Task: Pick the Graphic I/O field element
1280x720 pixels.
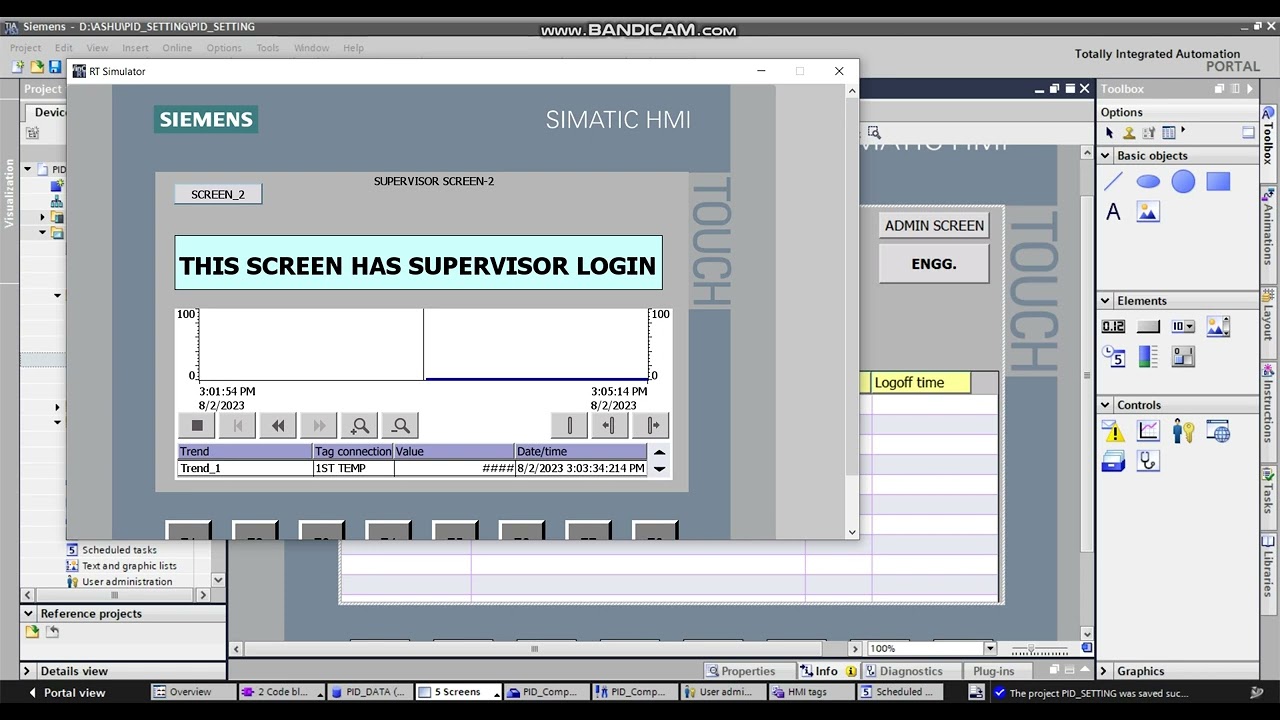Action: pos(1218,326)
